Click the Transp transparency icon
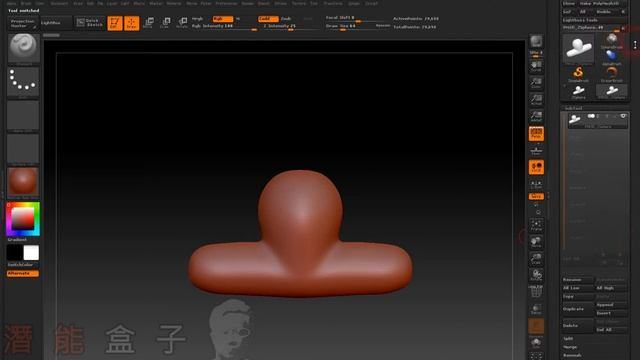 (536, 309)
